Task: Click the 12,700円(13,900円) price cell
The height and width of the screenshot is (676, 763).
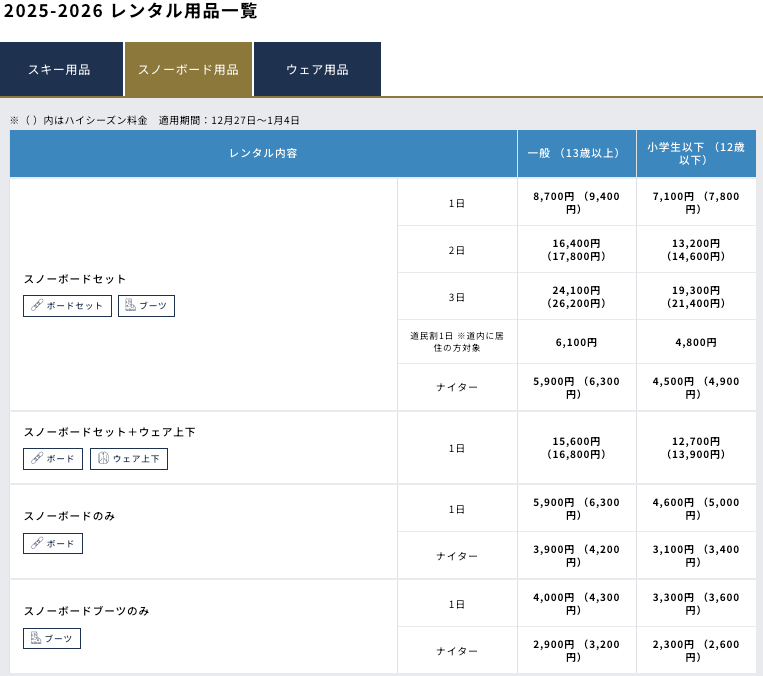Action: (x=696, y=448)
